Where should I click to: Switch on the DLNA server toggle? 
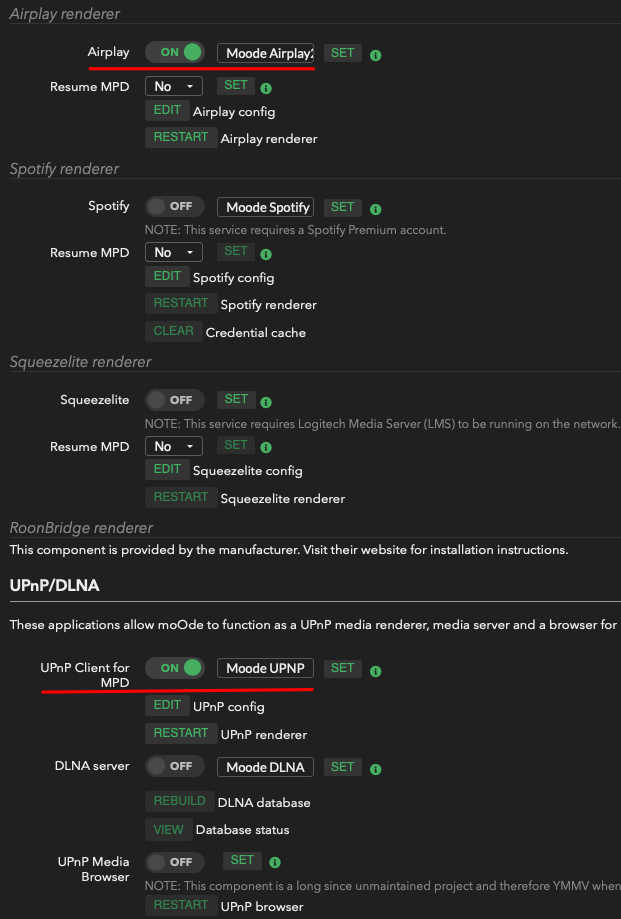click(175, 766)
